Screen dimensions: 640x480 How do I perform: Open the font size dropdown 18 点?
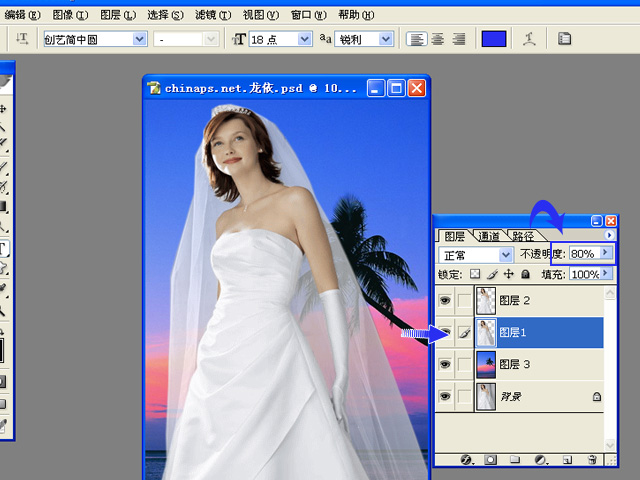click(x=304, y=39)
